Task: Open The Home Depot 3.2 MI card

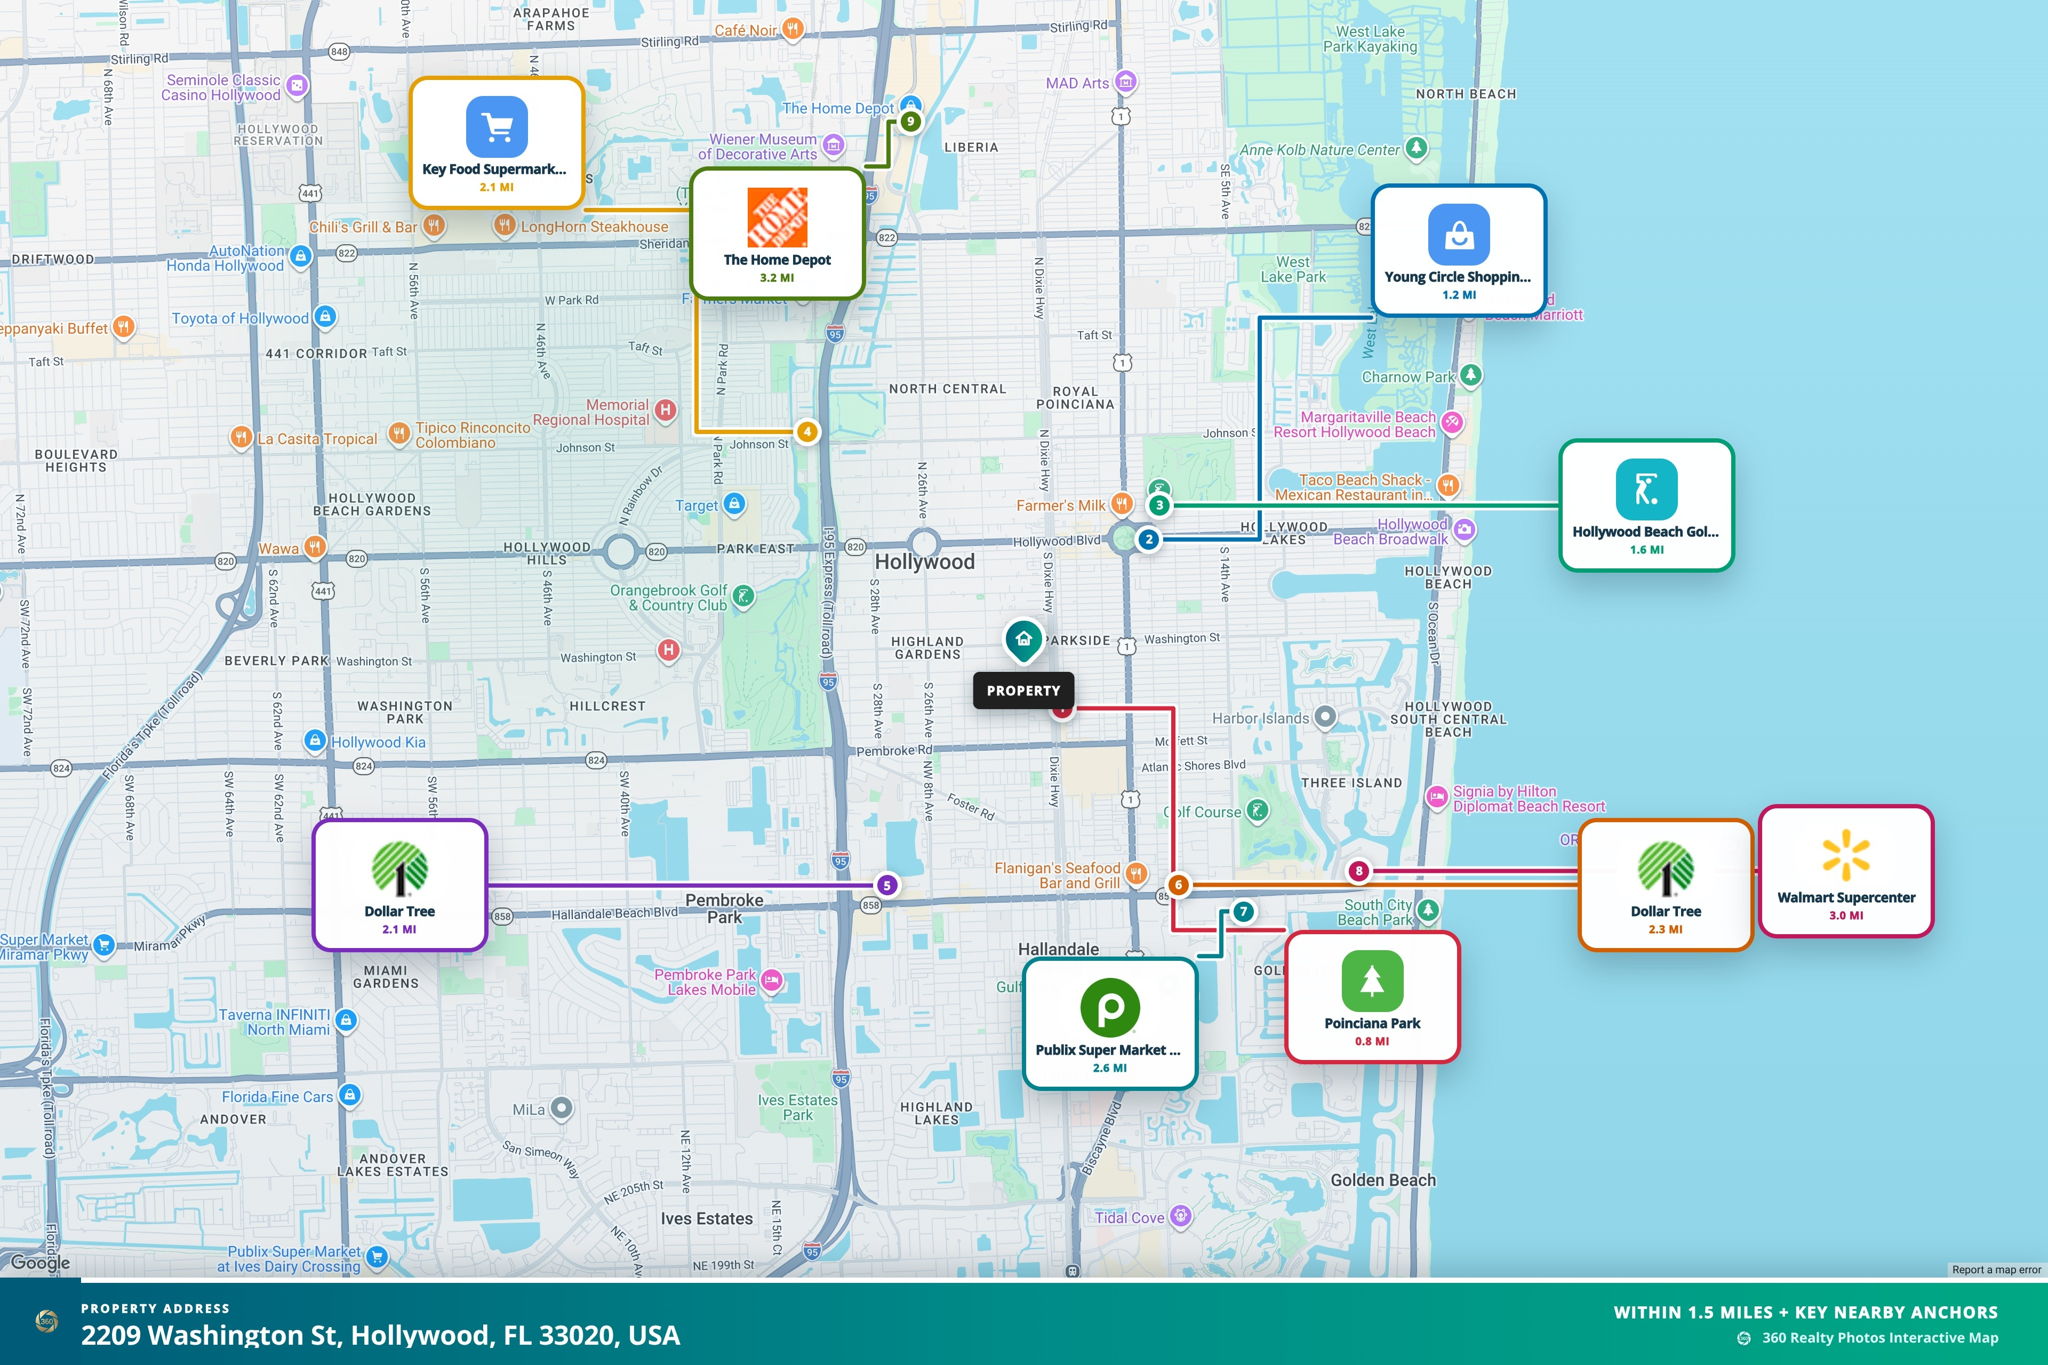Action: [x=777, y=234]
